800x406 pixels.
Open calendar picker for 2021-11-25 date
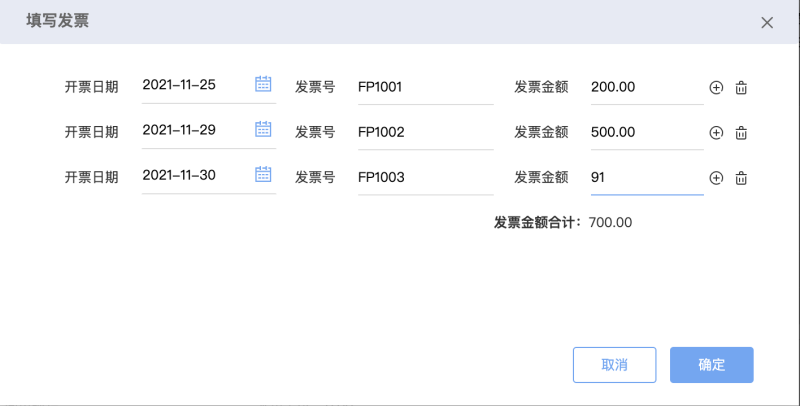point(263,84)
